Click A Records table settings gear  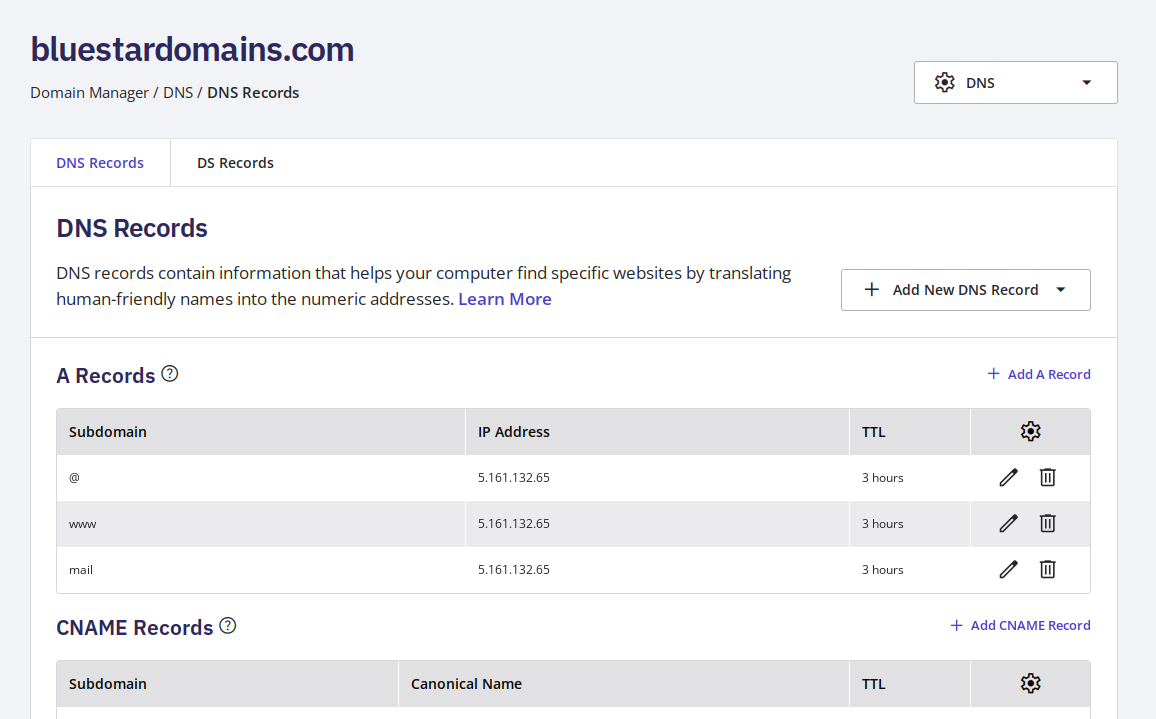[1030, 432]
